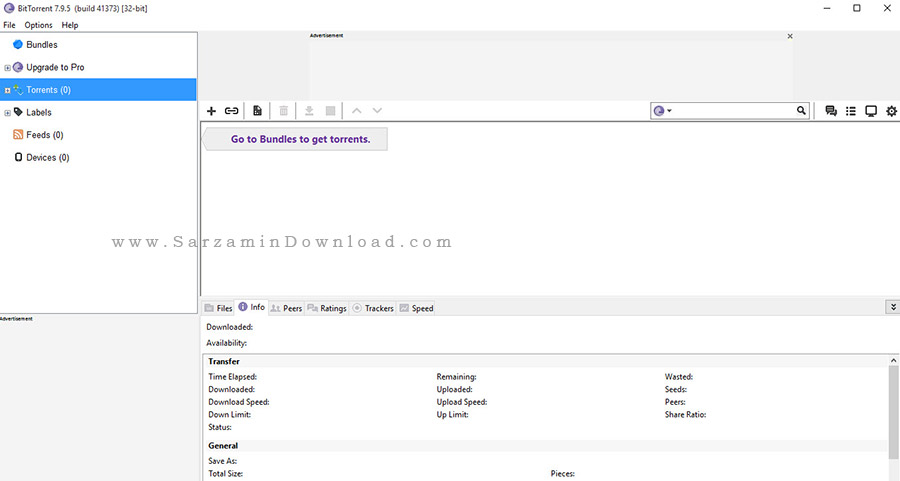Open the File menu

point(9,25)
